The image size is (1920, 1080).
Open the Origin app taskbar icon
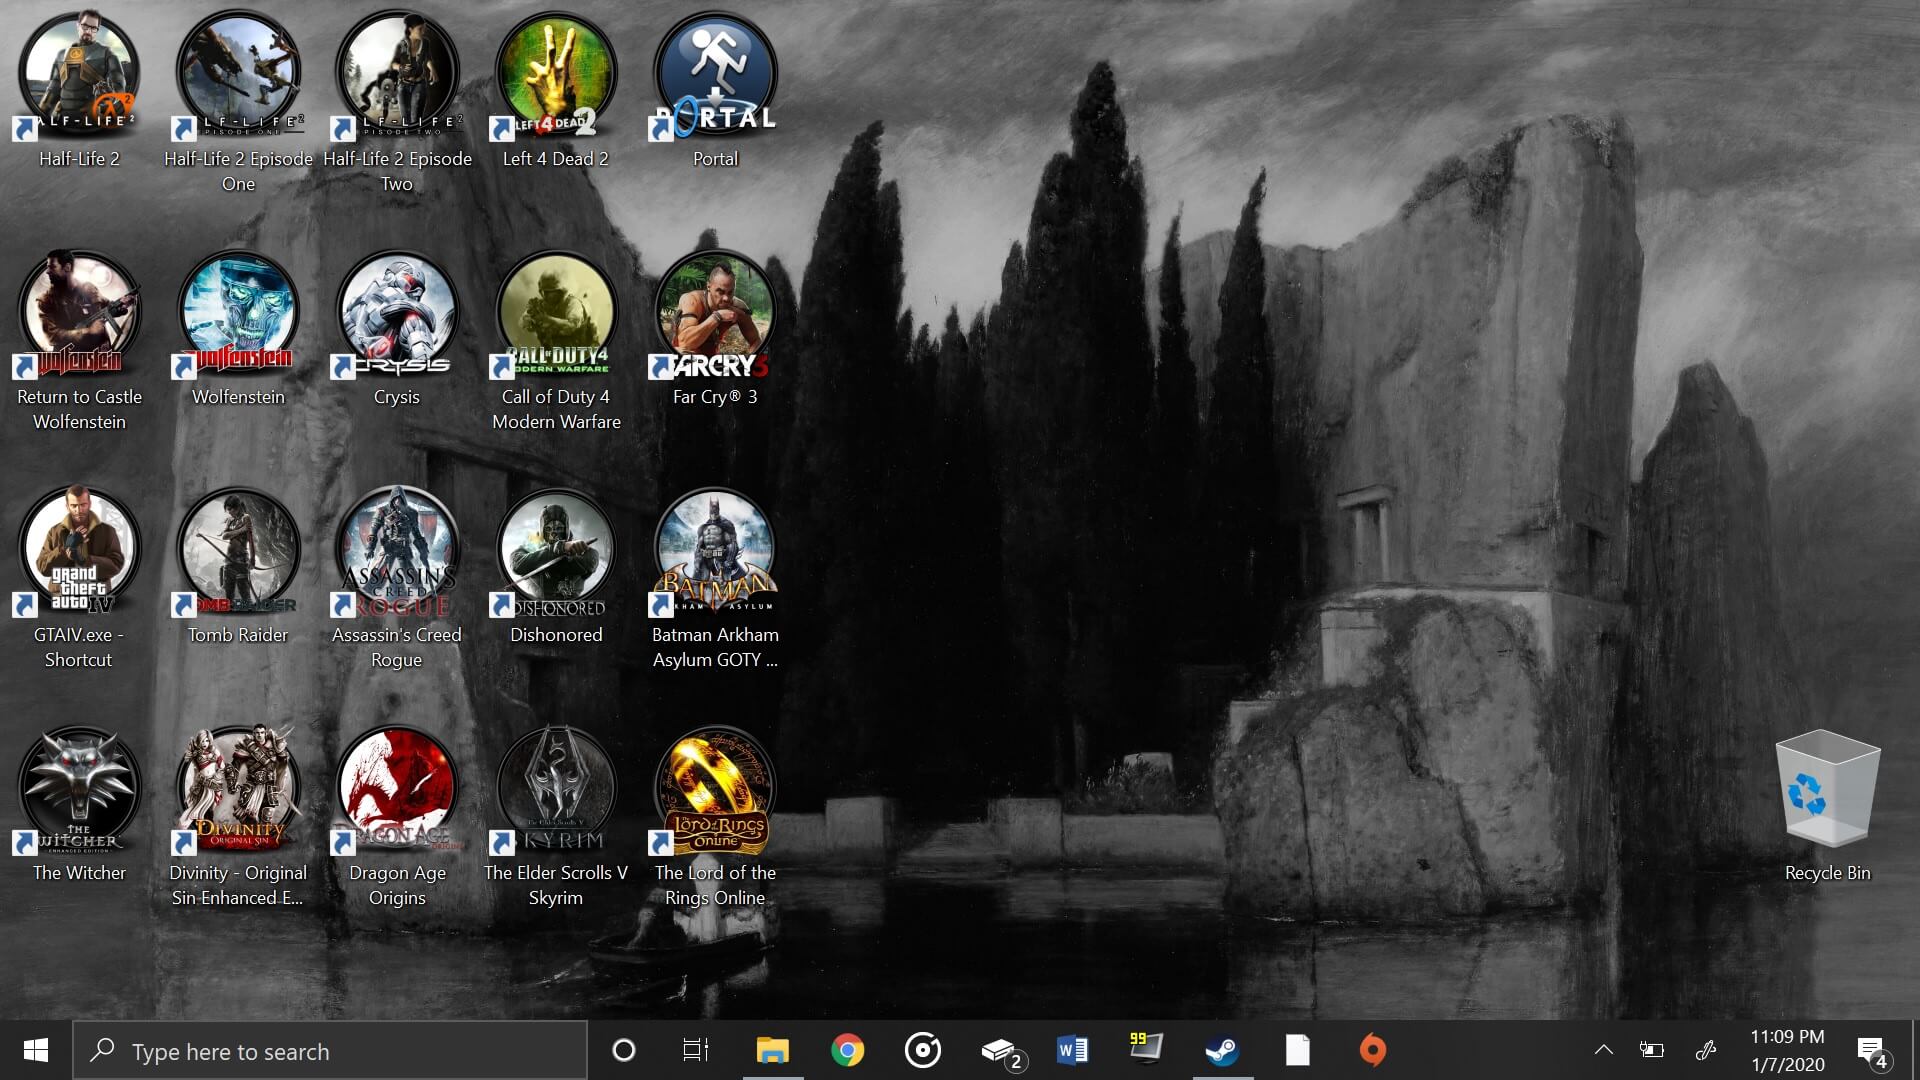pyautogui.click(x=1372, y=1050)
